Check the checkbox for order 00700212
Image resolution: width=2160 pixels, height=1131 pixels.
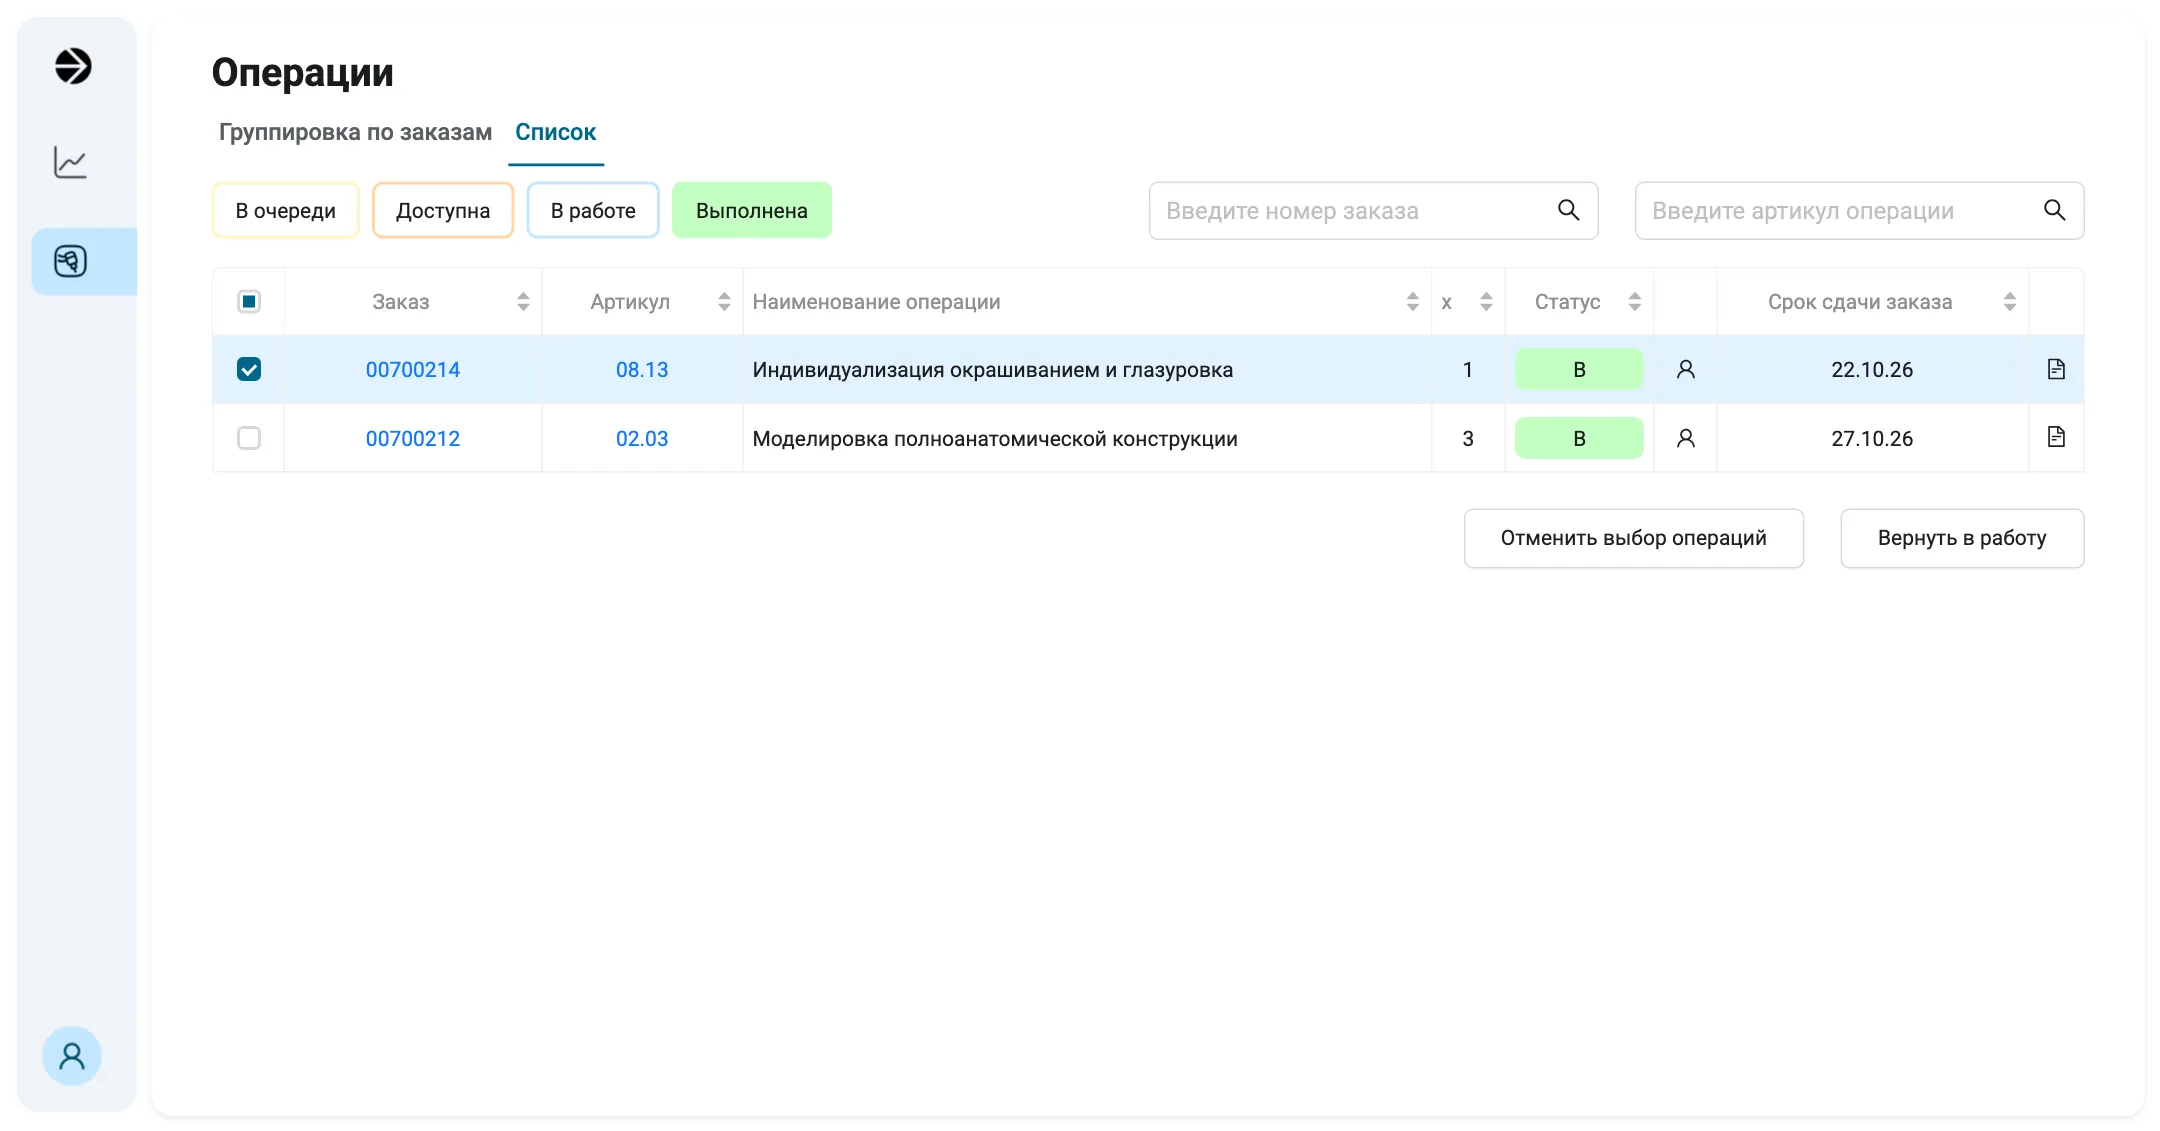[249, 438]
